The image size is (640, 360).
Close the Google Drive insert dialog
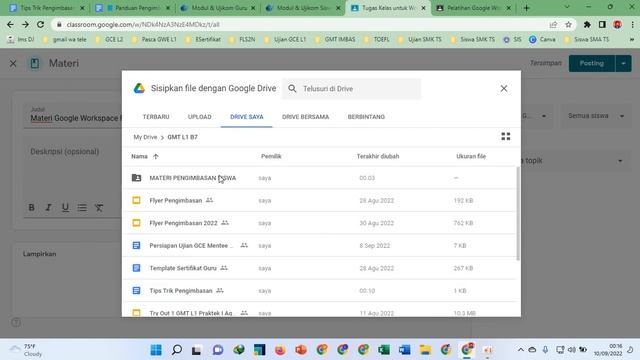pyautogui.click(x=504, y=89)
